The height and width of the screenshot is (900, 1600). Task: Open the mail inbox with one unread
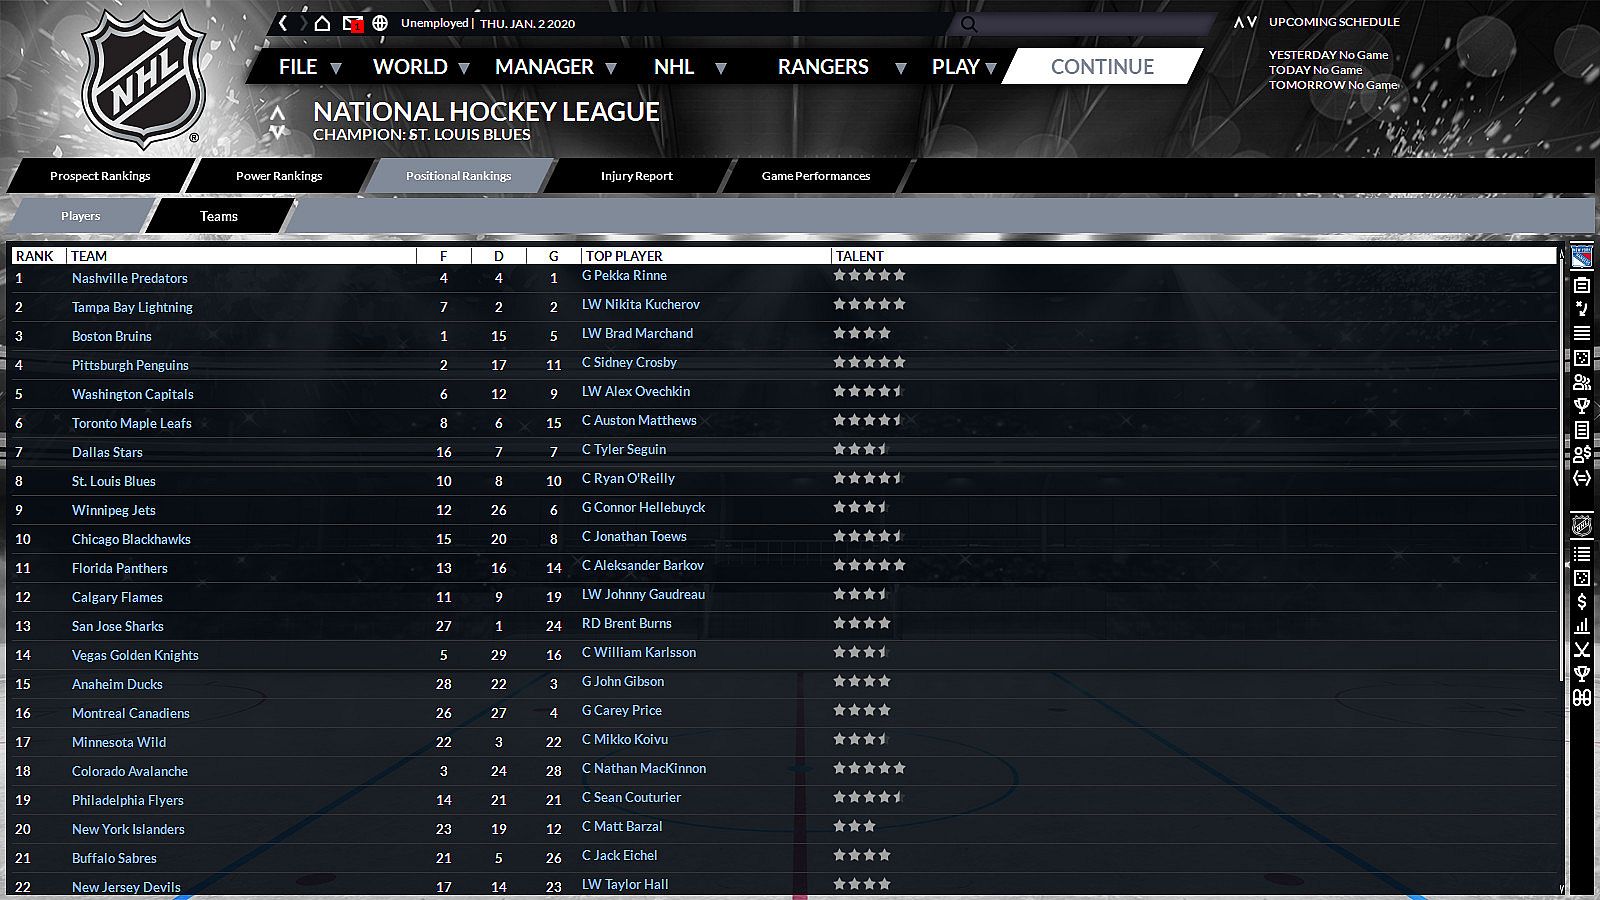coord(352,23)
